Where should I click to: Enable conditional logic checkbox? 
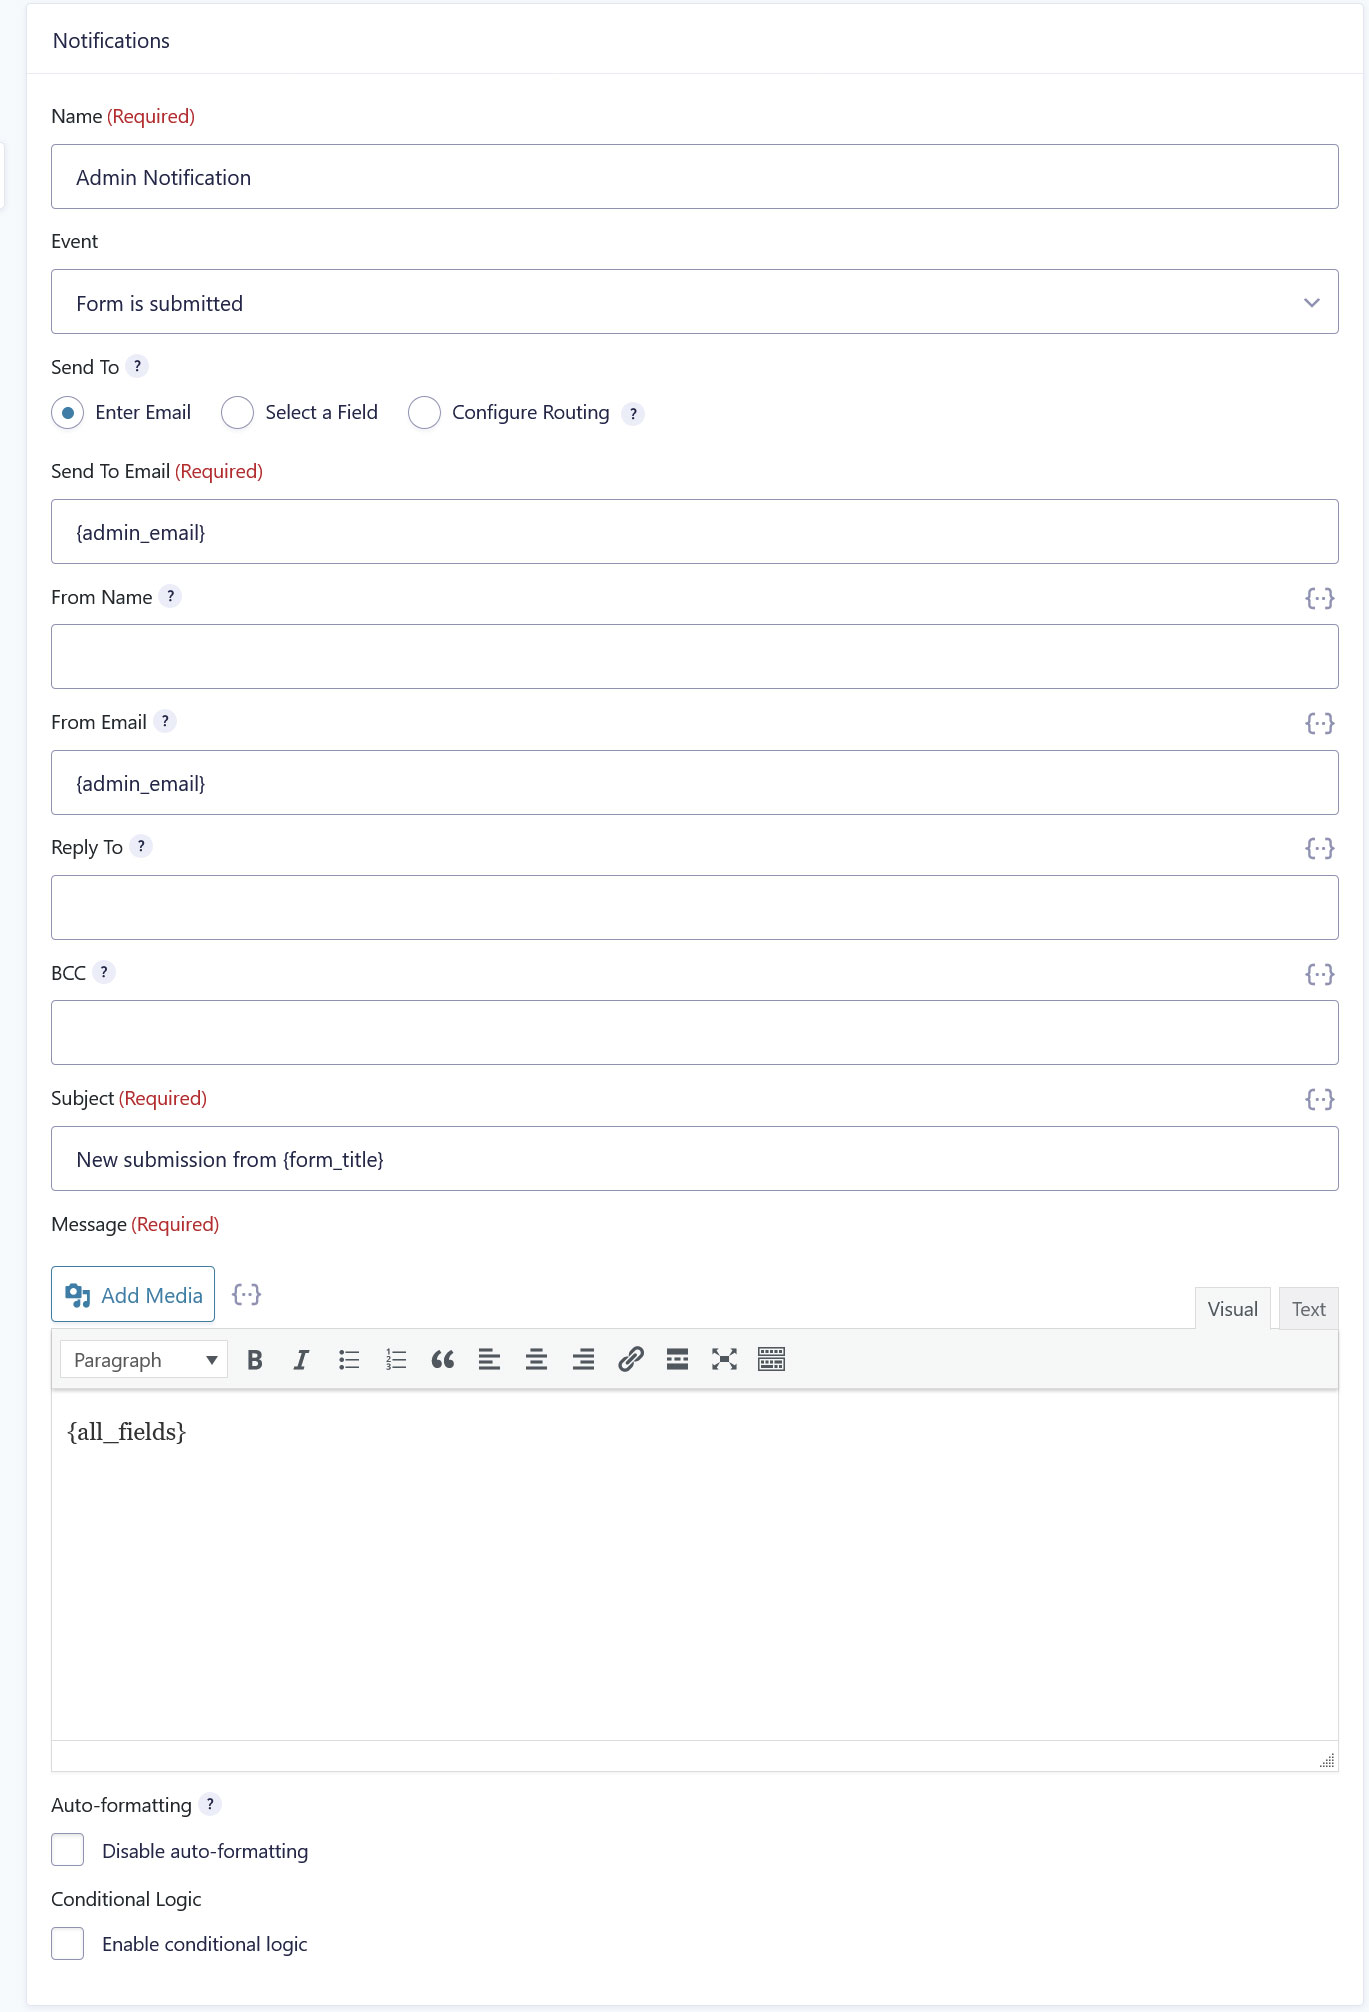coord(68,1943)
